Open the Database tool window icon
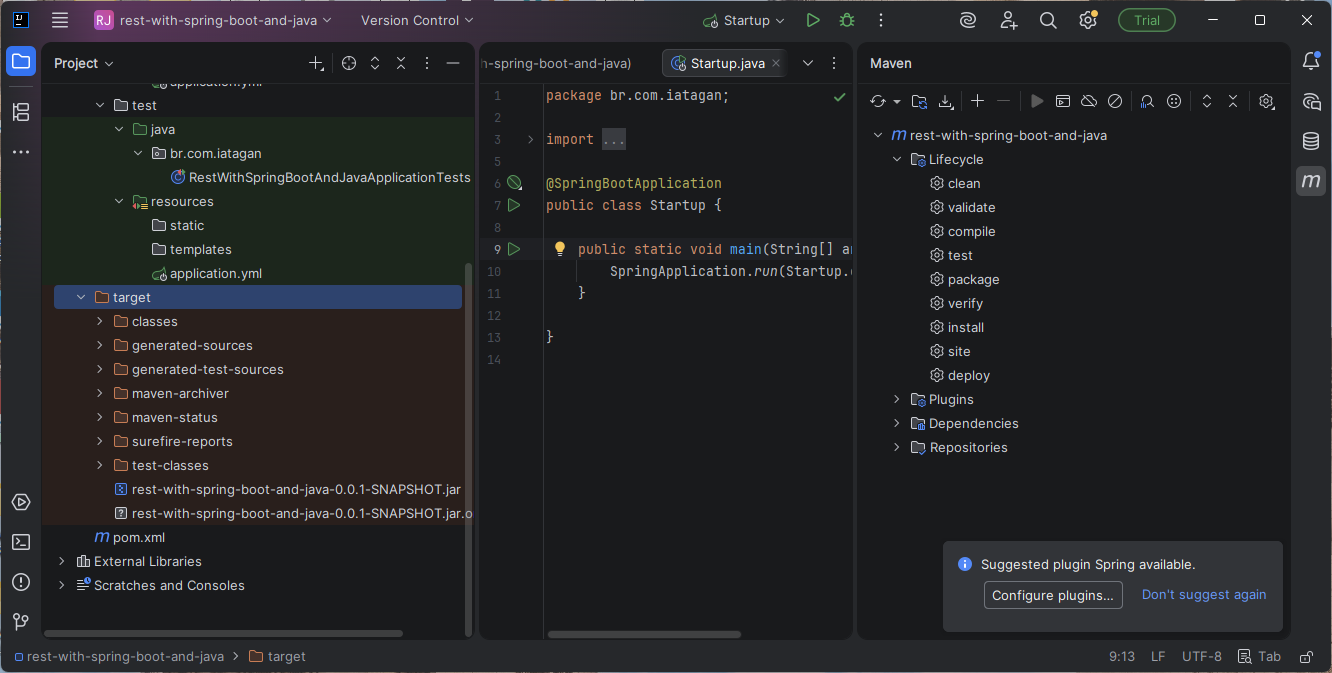The image size is (1332, 673). [x=1311, y=141]
